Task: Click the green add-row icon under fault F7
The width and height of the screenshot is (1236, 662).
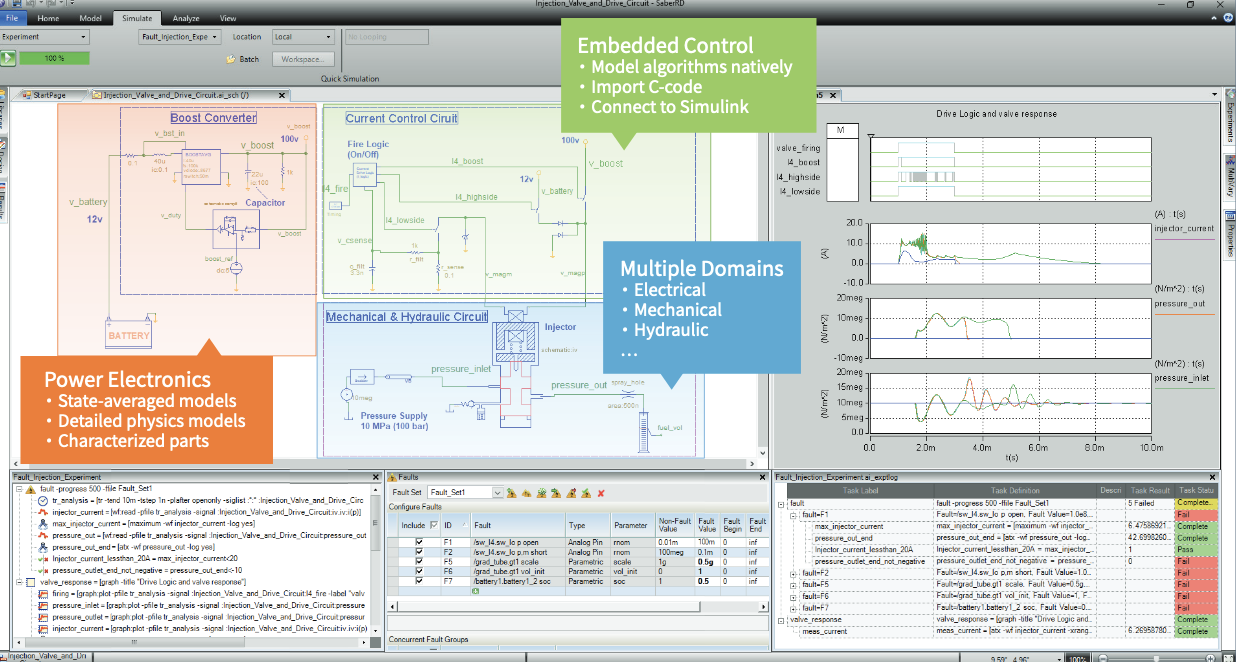Action: point(475,591)
